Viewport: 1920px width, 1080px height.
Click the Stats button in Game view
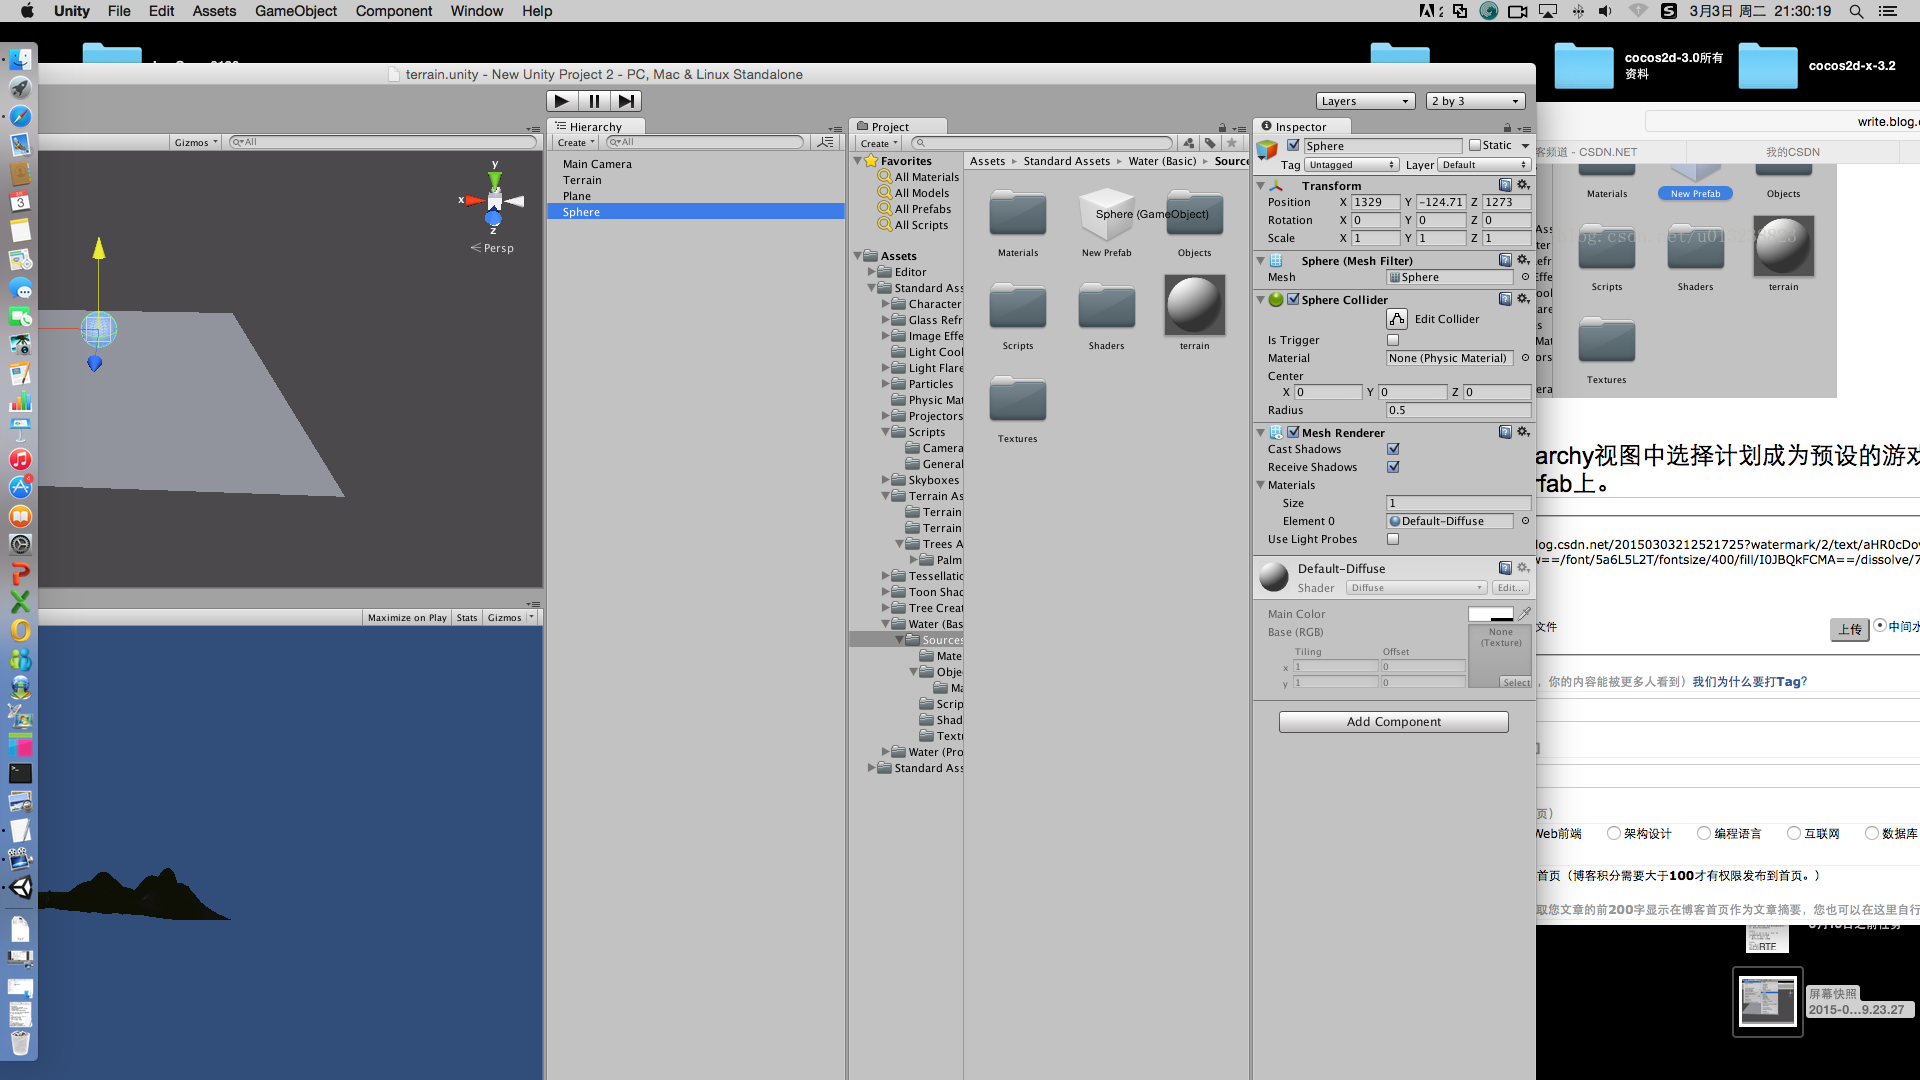[466, 617]
